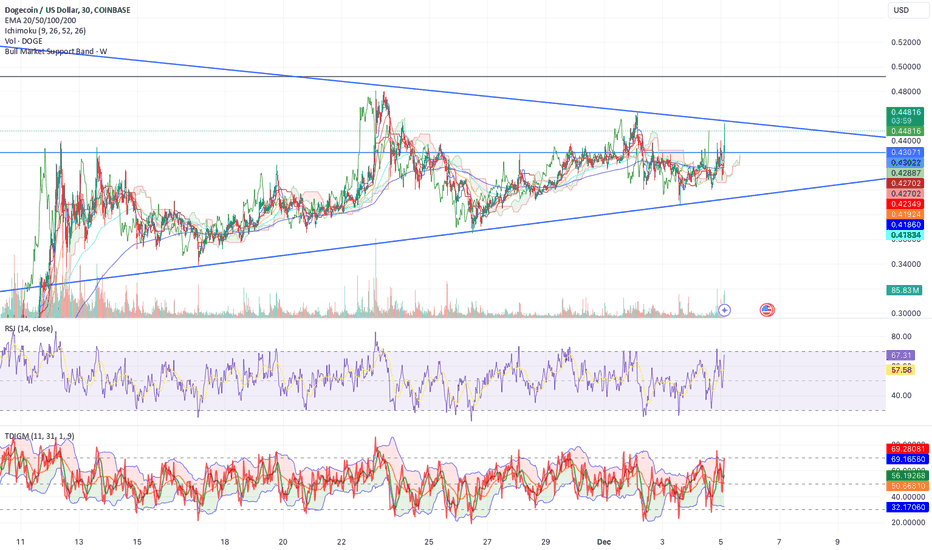
Task: Click the 0.52000 price axis label
Action: click(906, 42)
